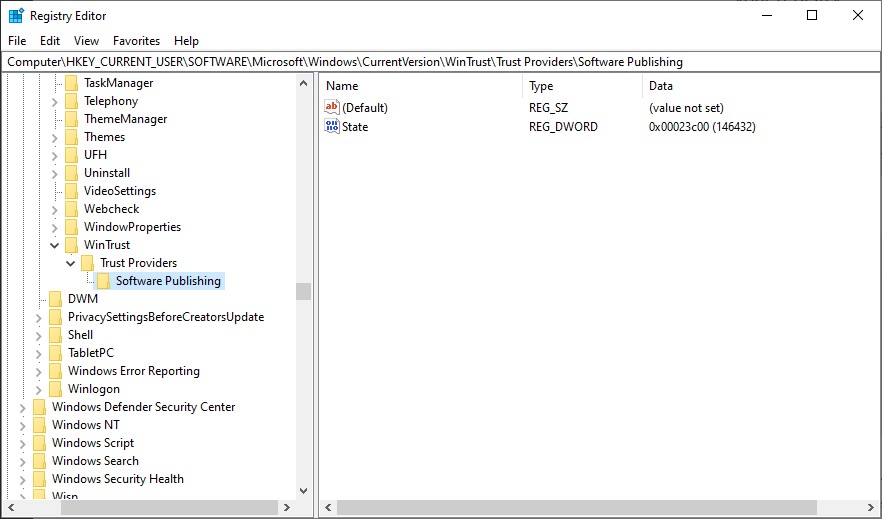
Task: Click the tree pane scroll down arrow
Action: tap(303, 491)
